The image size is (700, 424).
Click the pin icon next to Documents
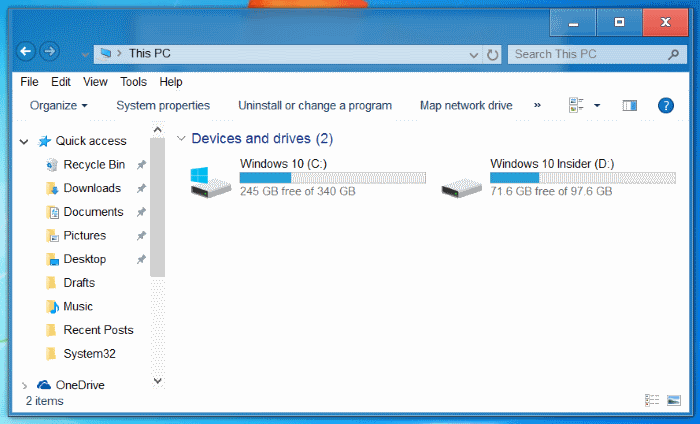coord(141,212)
